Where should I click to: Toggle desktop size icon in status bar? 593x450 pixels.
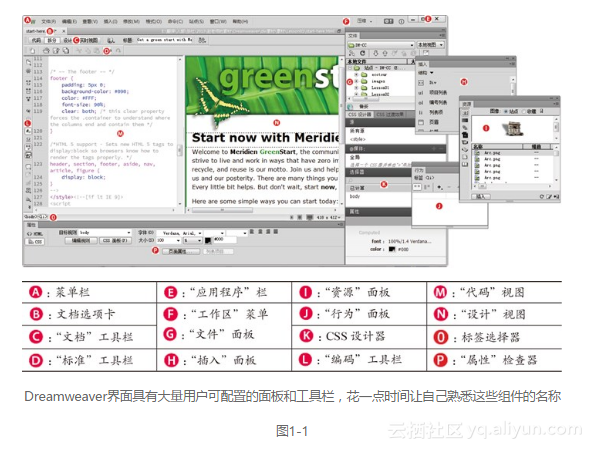coord(310,217)
